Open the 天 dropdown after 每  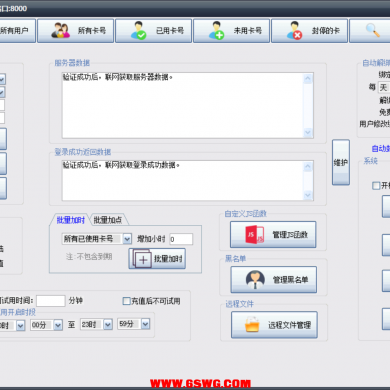384,88
